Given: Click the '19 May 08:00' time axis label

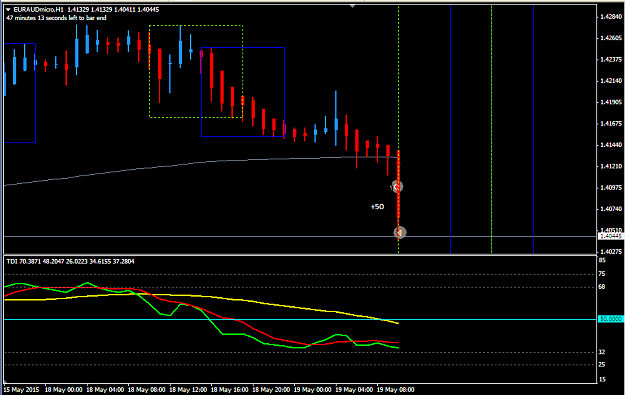Looking at the screenshot, I should [395, 389].
